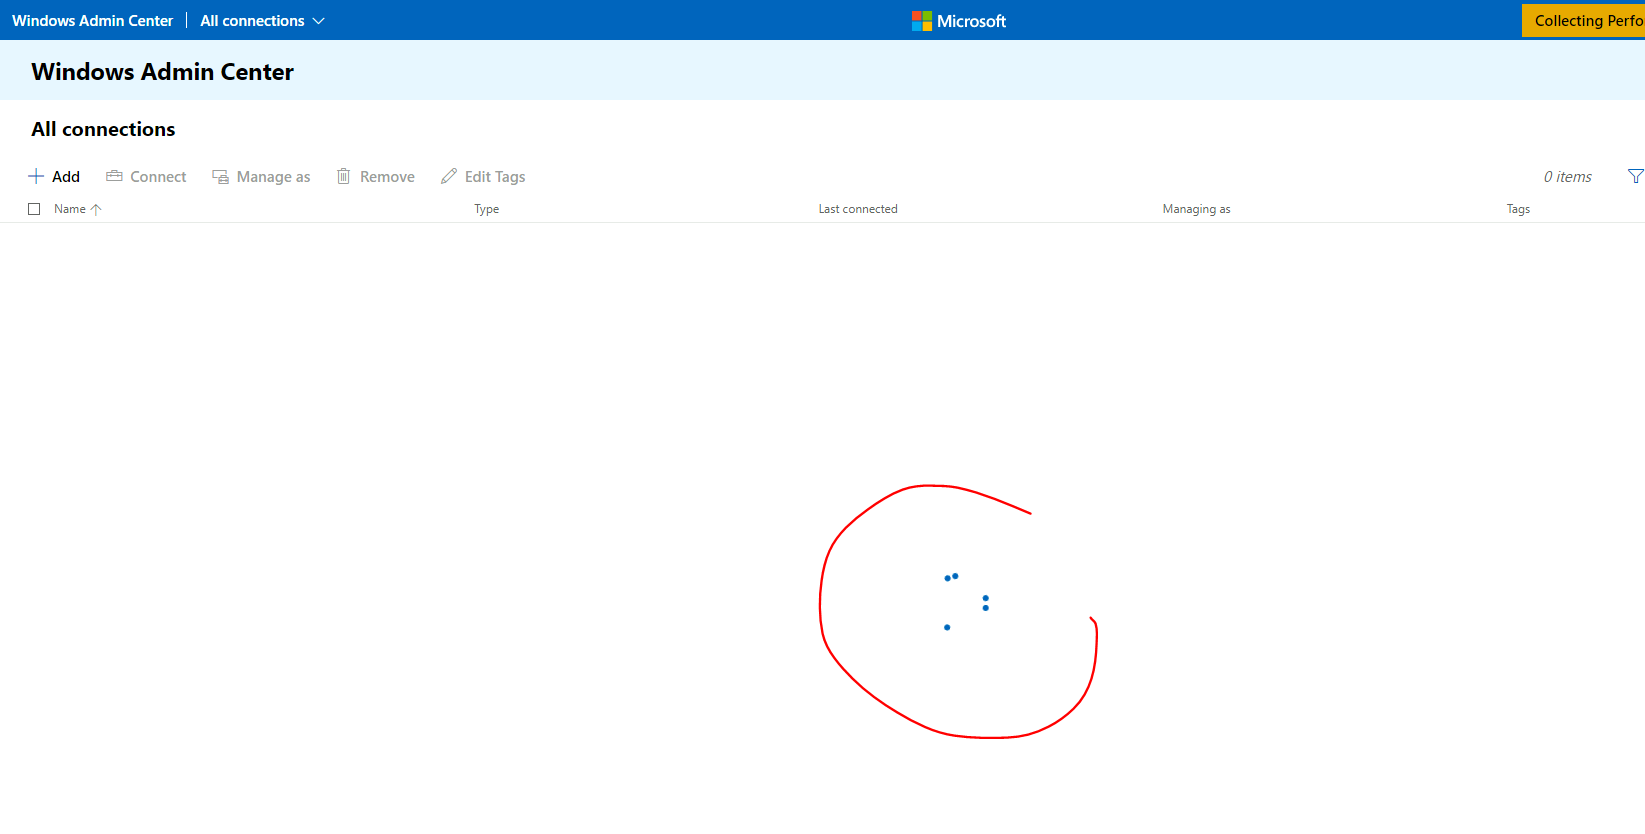This screenshot has height=834, width=1645.
Task: Click the sort ascending arrow beside Name
Action: 96,209
